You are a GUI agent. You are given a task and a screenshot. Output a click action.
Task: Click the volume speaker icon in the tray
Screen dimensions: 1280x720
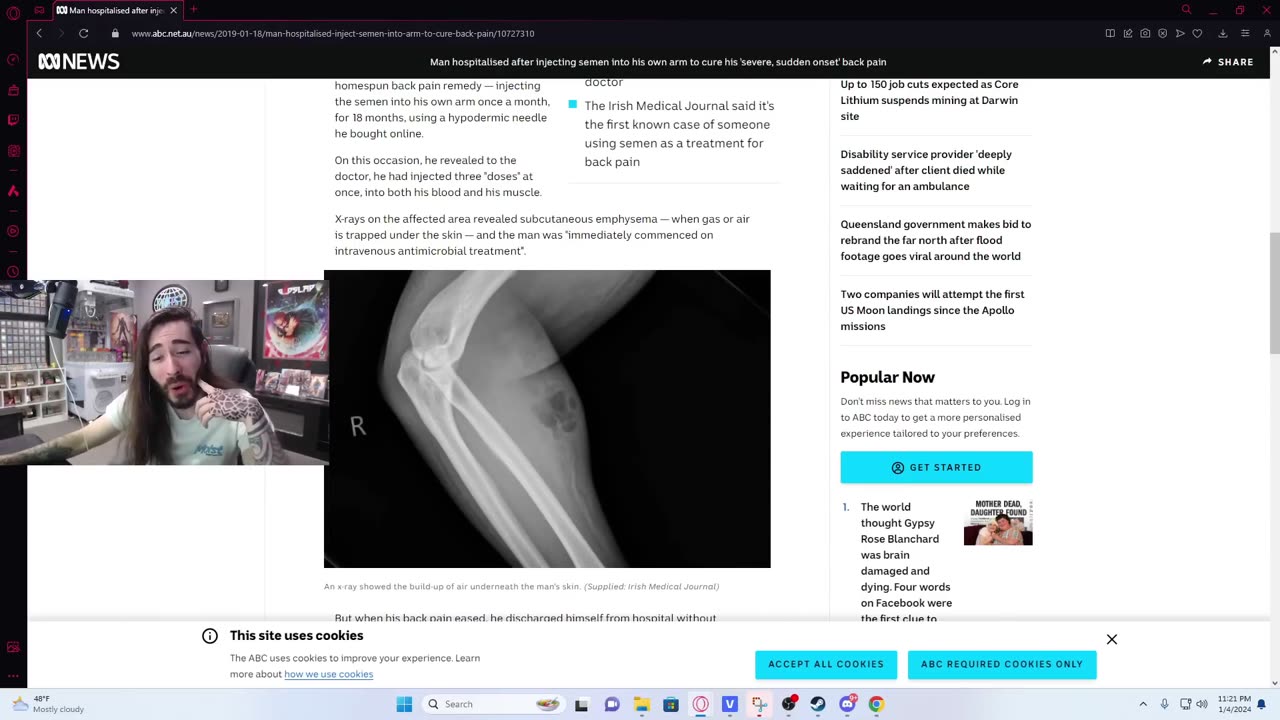[x=1201, y=704]
